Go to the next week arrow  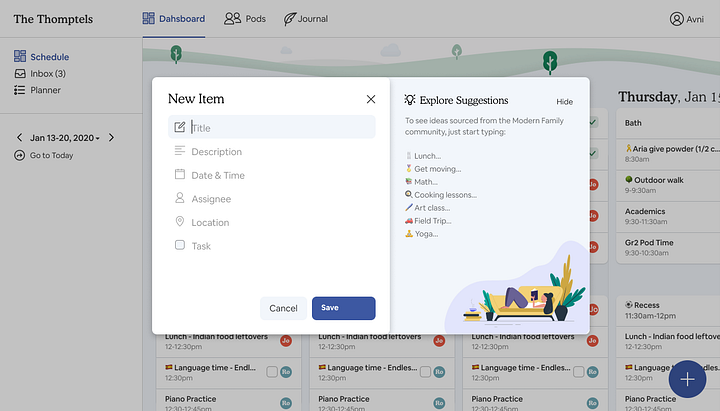(111, 137)
